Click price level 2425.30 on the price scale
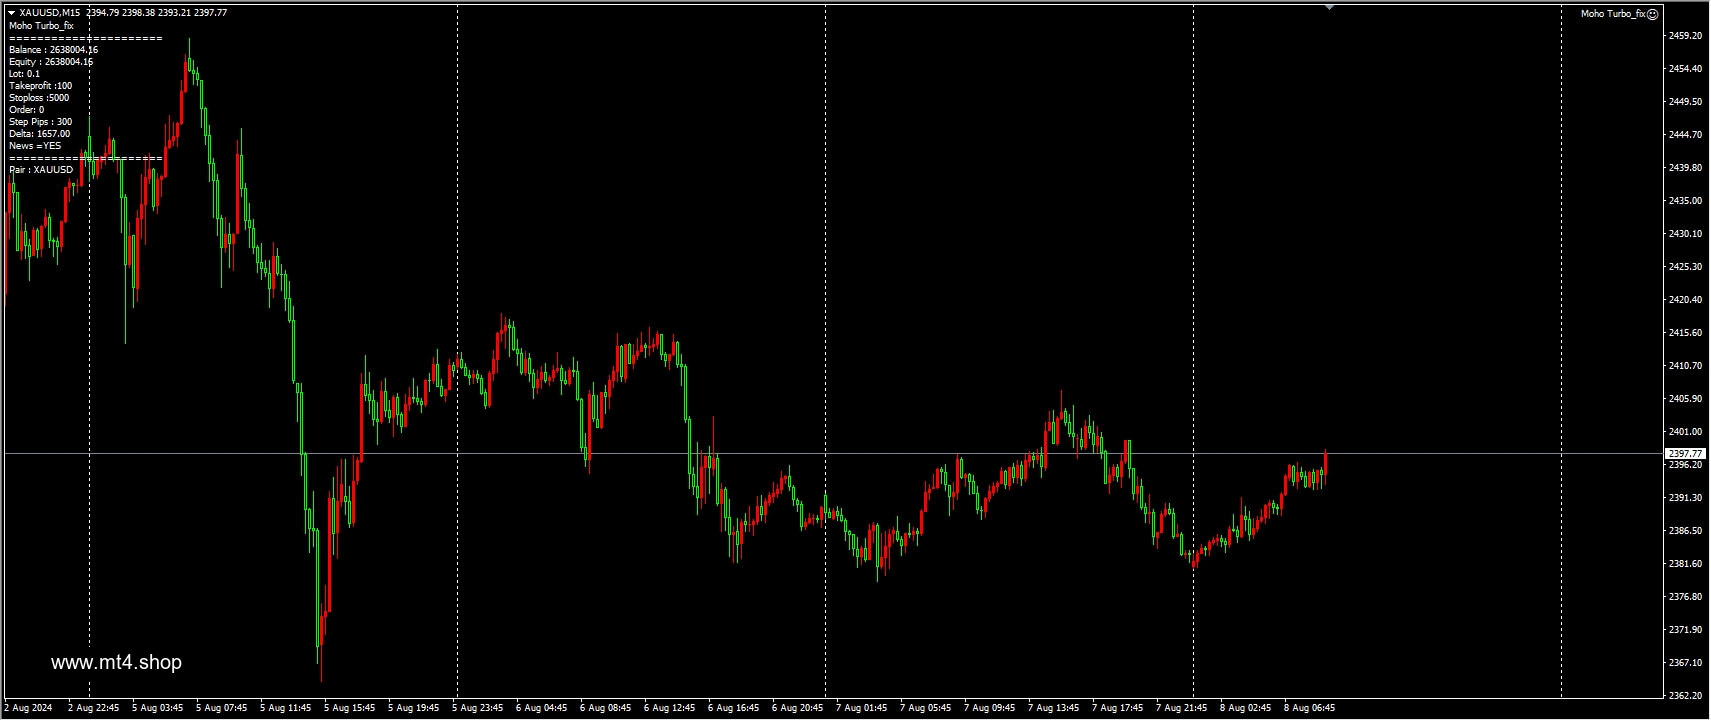 (1686, 267)
